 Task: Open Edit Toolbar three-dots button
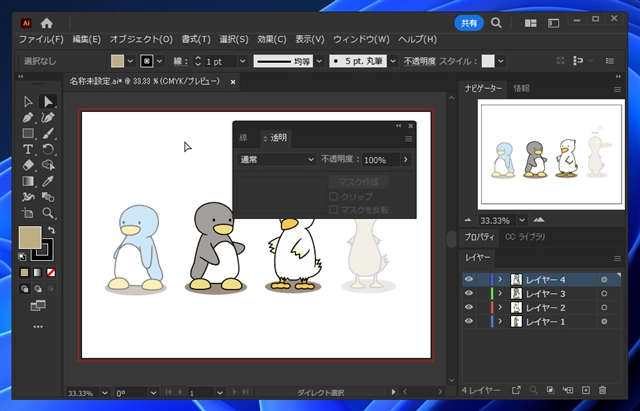(x=38, y=327)
